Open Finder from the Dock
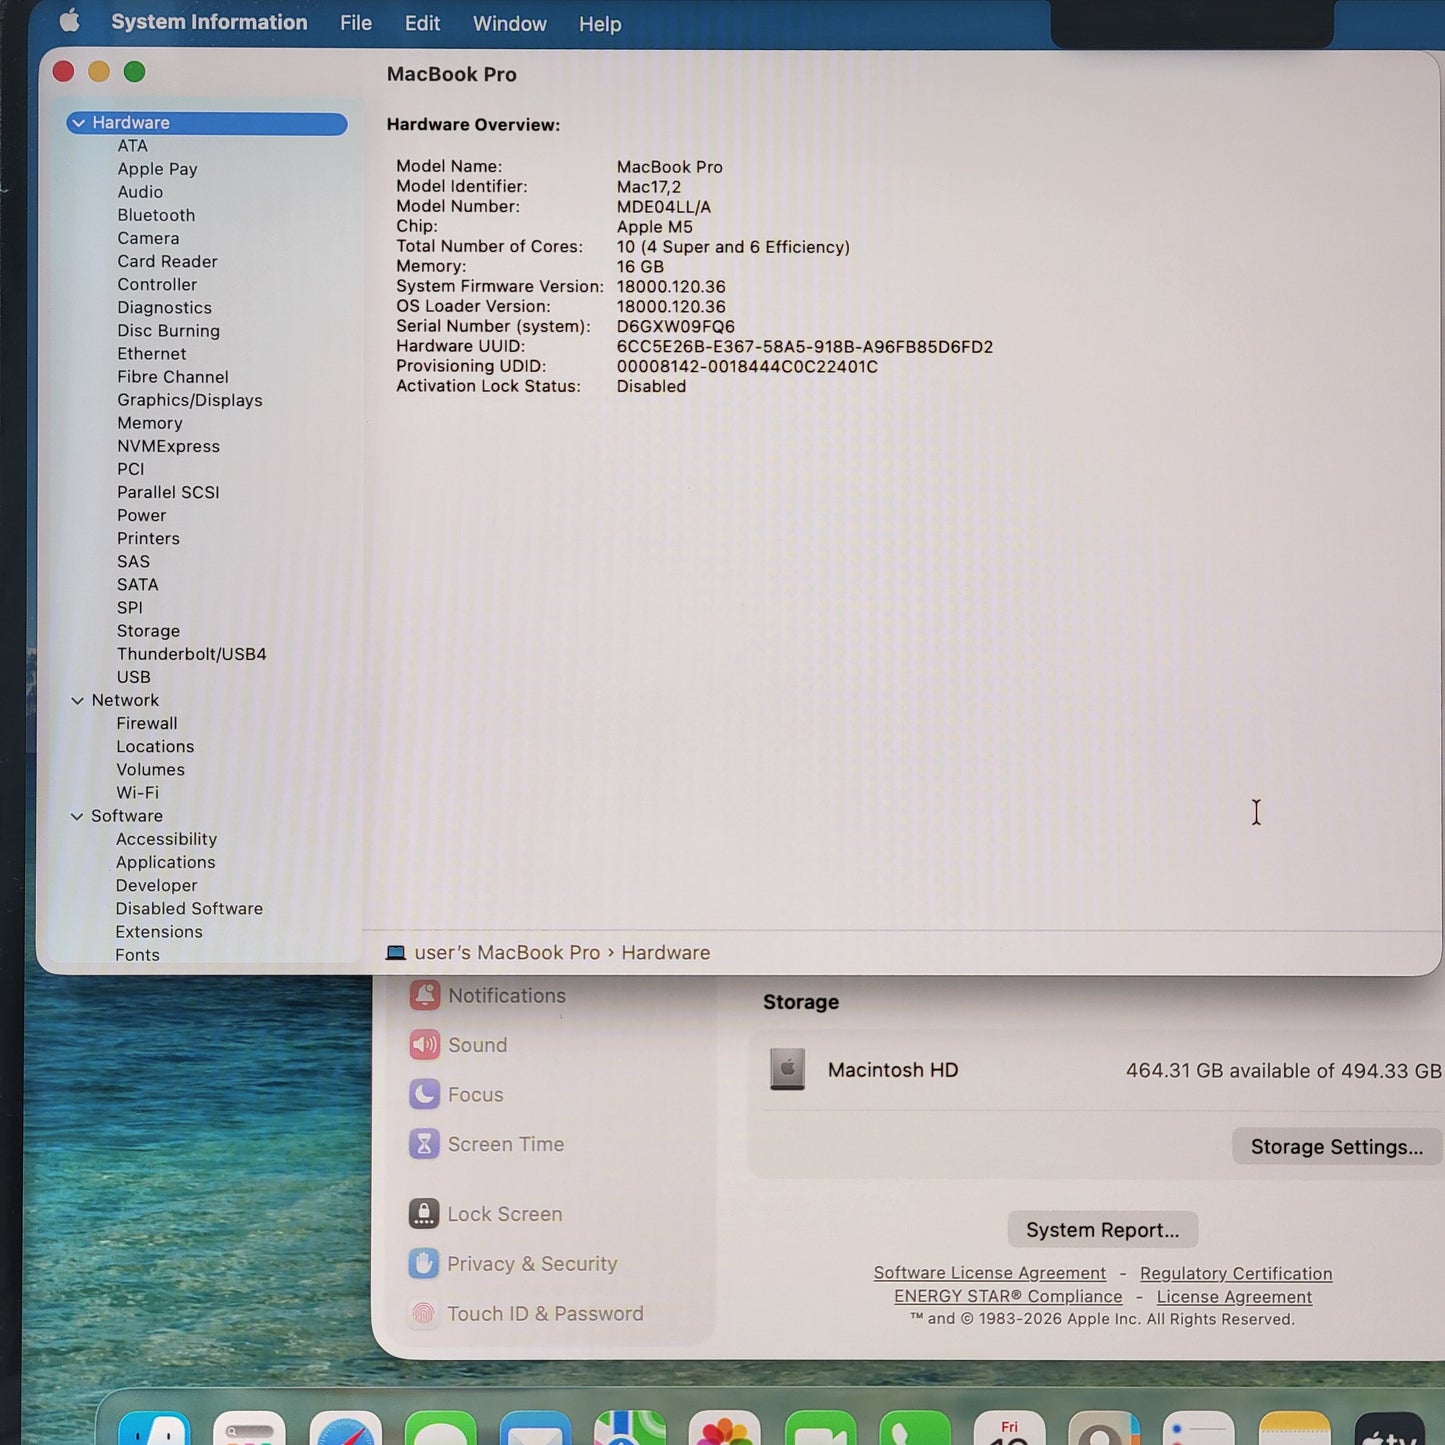Image resolution: width=1445 pixels, height=1445 pixels. click(x=154, y=1429)
